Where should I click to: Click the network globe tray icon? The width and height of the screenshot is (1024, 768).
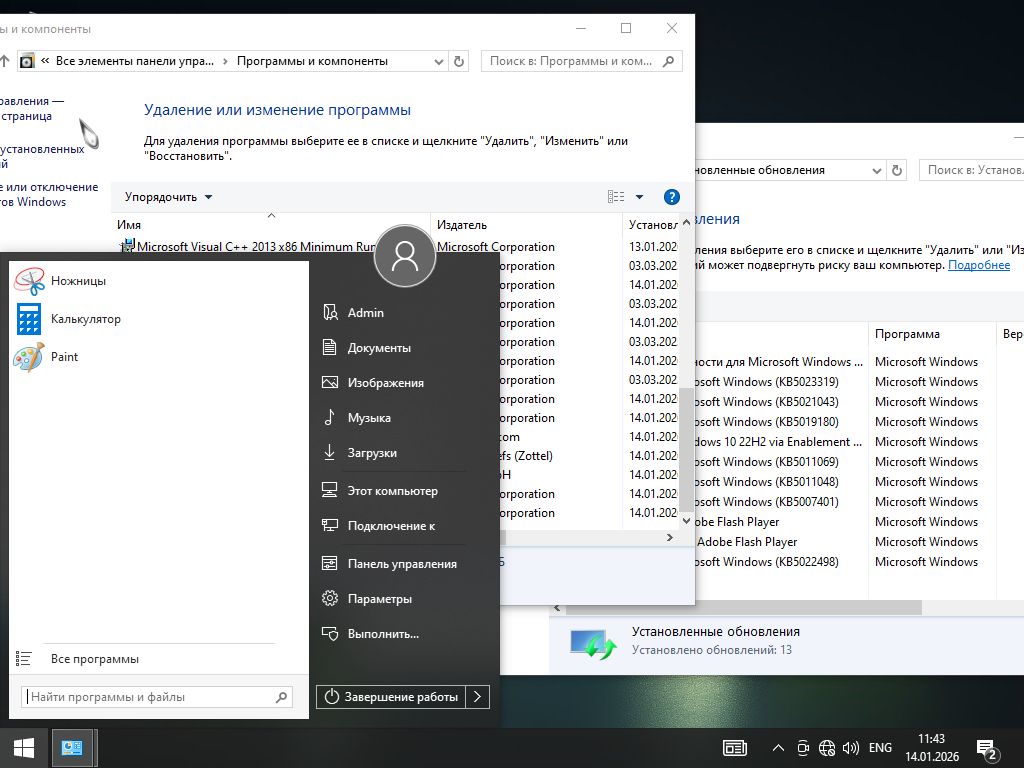(827, 748)
